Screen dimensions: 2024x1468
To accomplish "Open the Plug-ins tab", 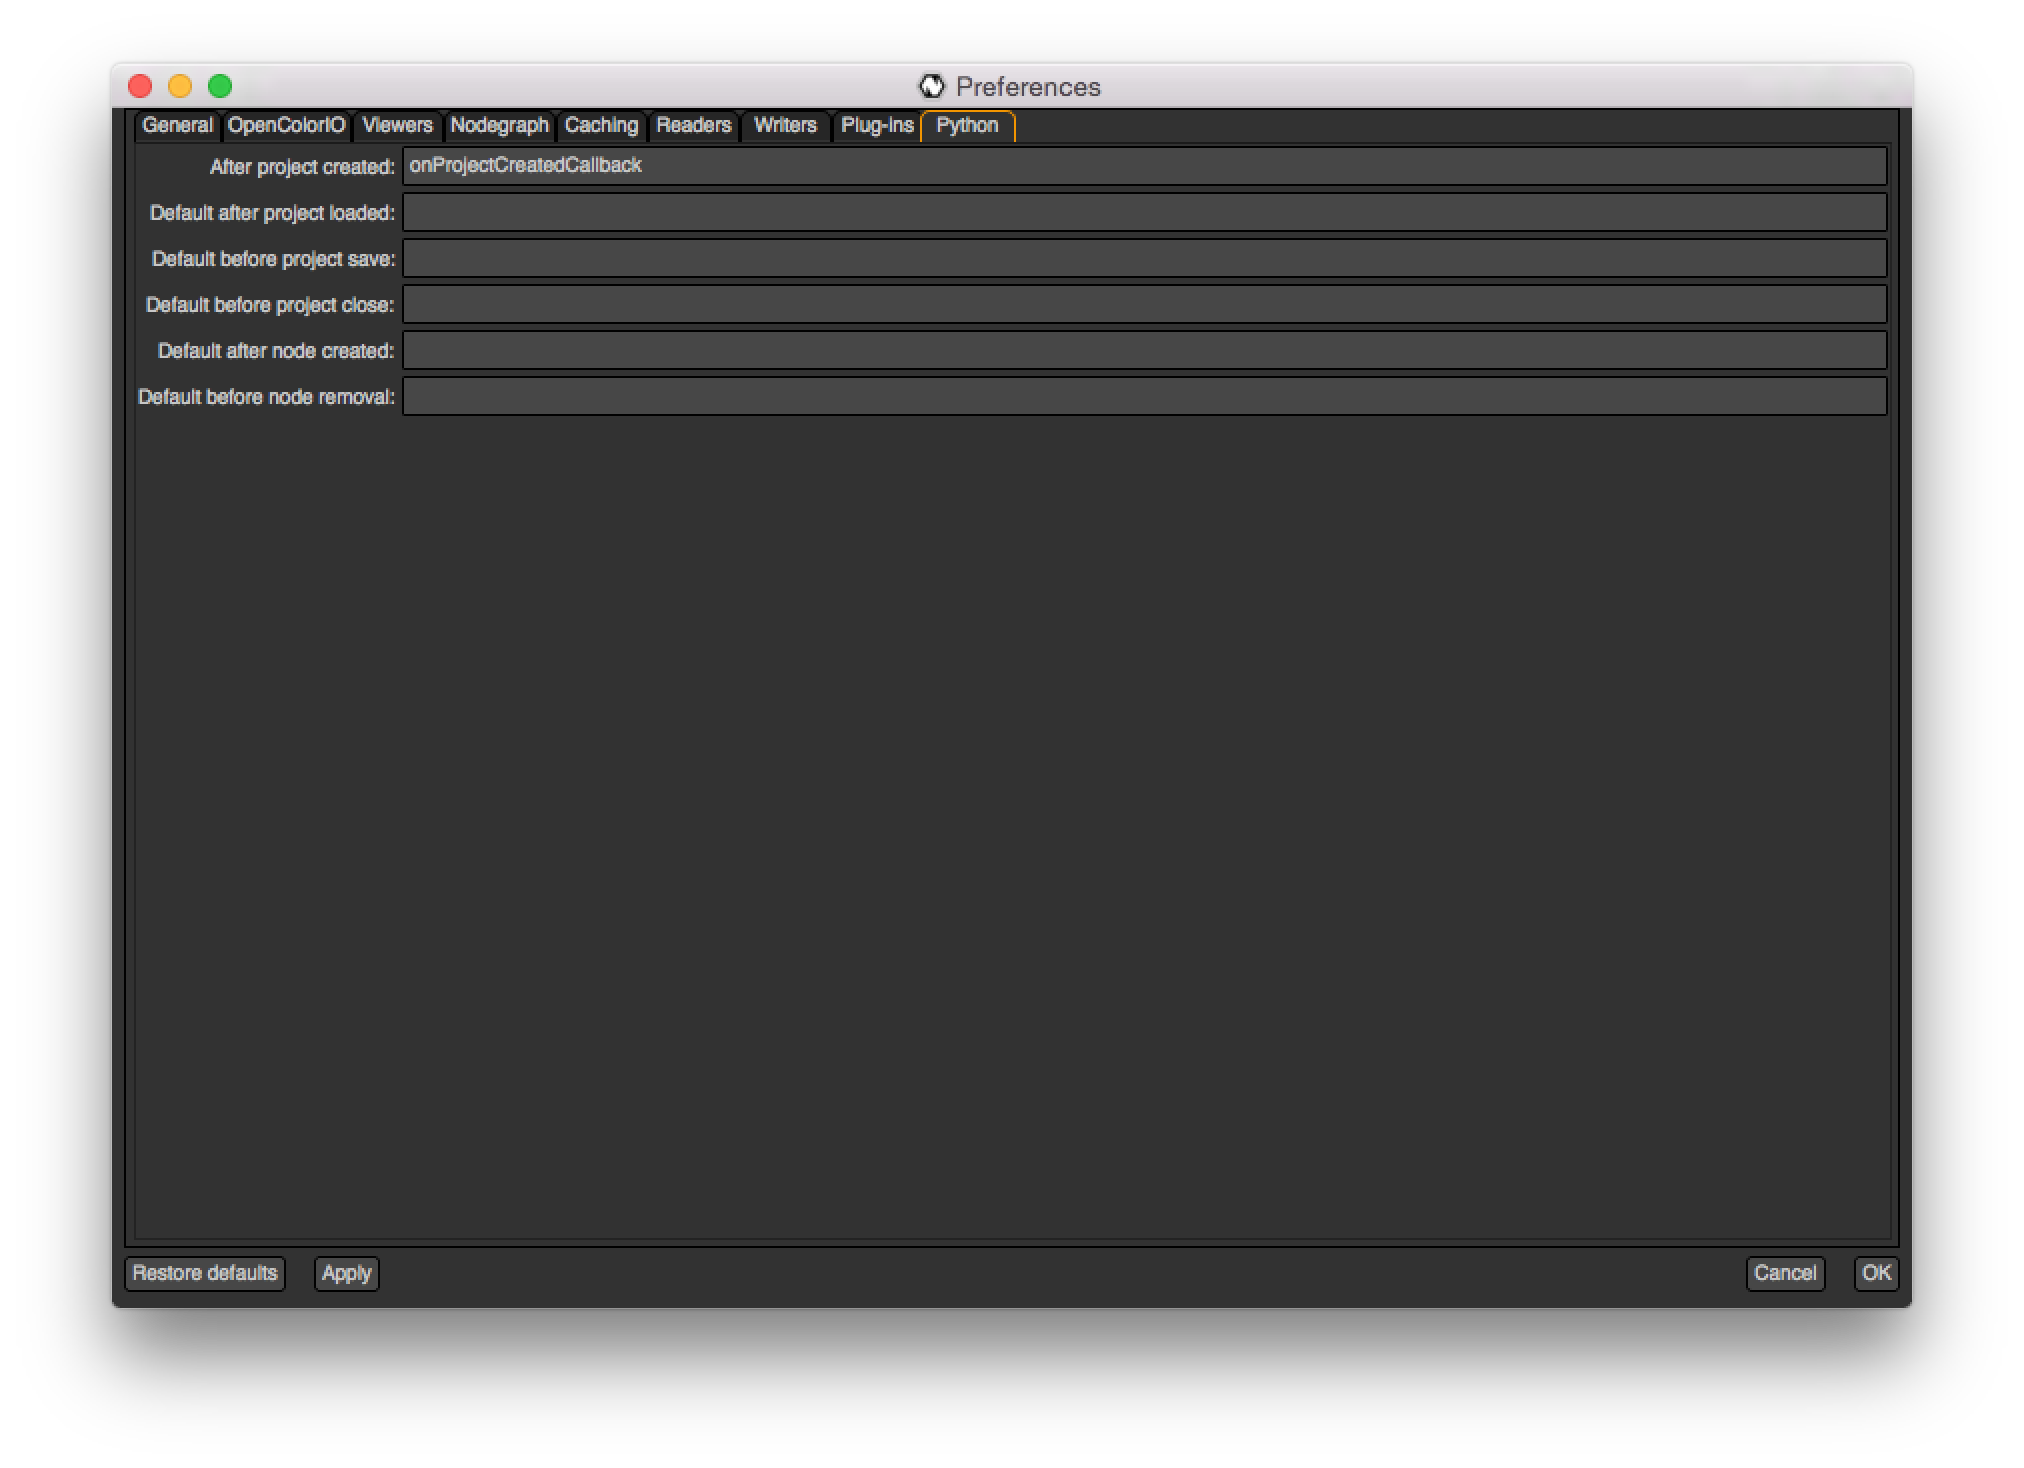I will pyautogui.click(x=877, y=125).
